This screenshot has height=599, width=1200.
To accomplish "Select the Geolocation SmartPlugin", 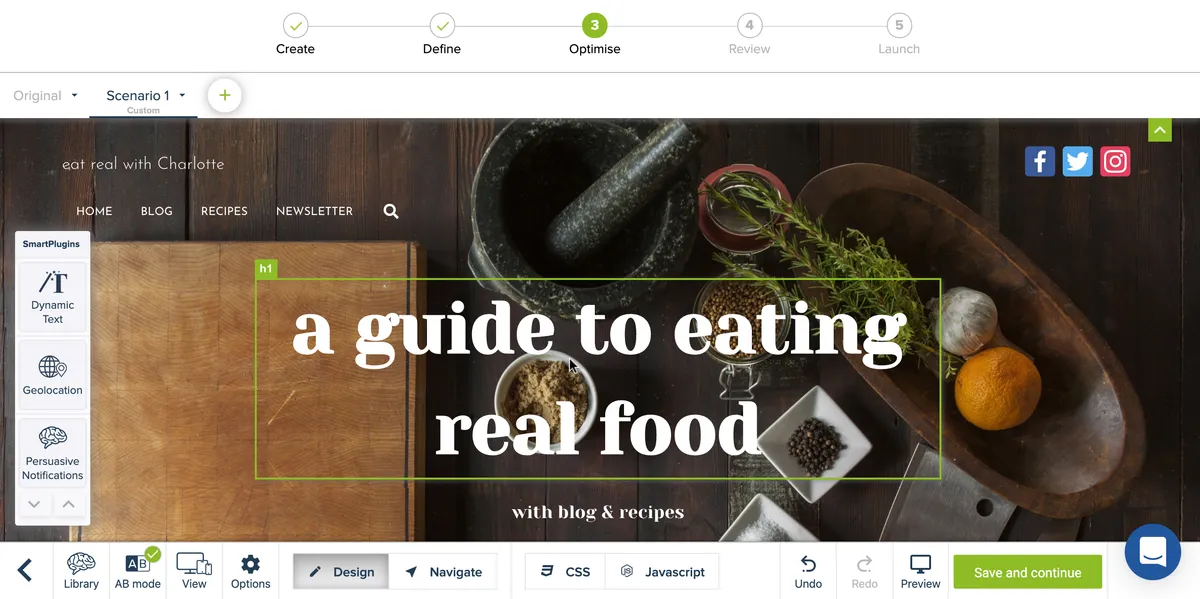I will [52, 374].
